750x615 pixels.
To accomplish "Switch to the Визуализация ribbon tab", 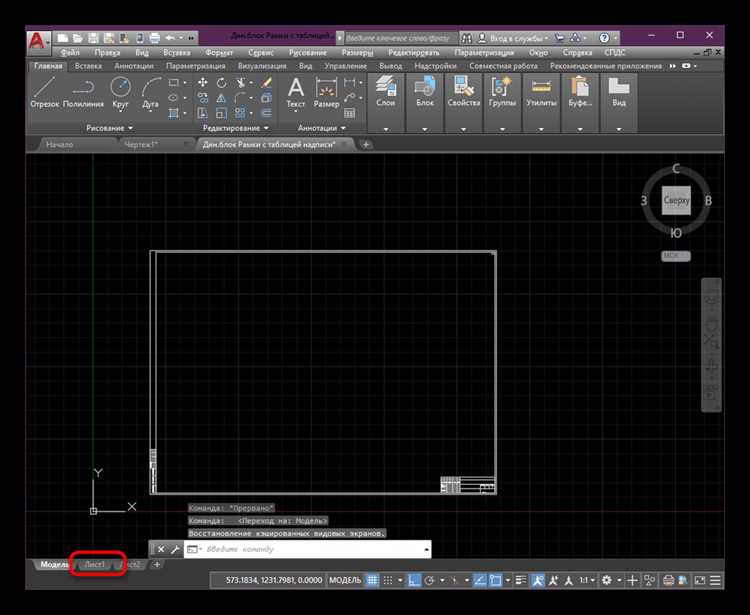I will pyautogui.click(x=262, y=66).
